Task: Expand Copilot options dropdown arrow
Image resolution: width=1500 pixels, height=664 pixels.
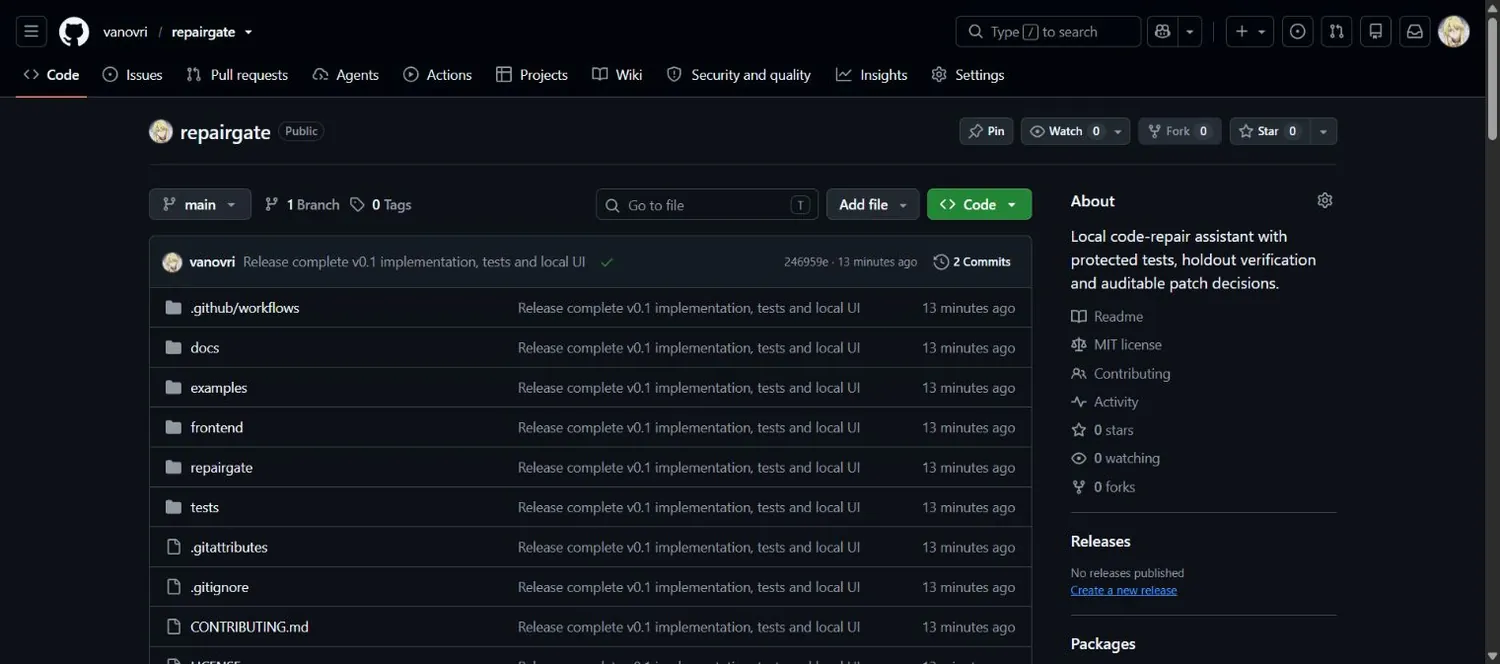Action: point(1190,32)
